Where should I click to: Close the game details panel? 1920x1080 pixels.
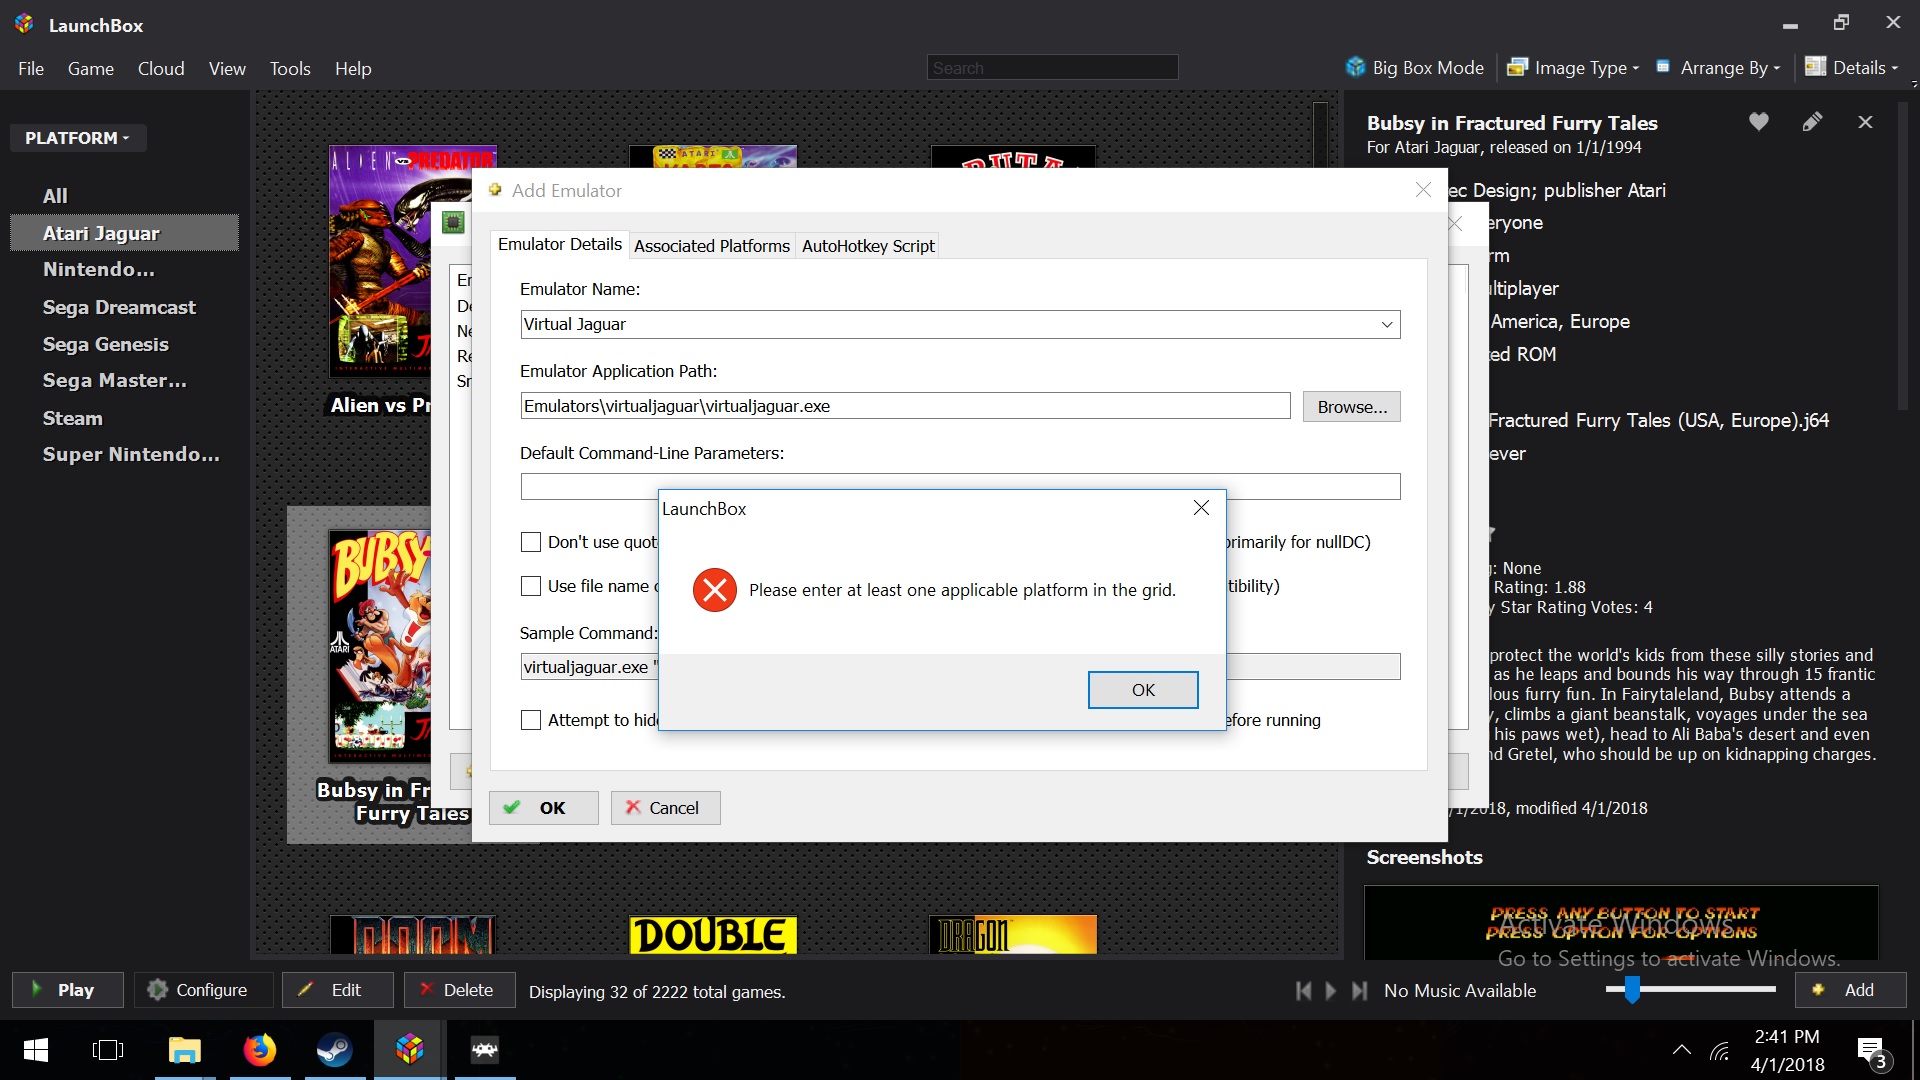(x=1865, y=122)
